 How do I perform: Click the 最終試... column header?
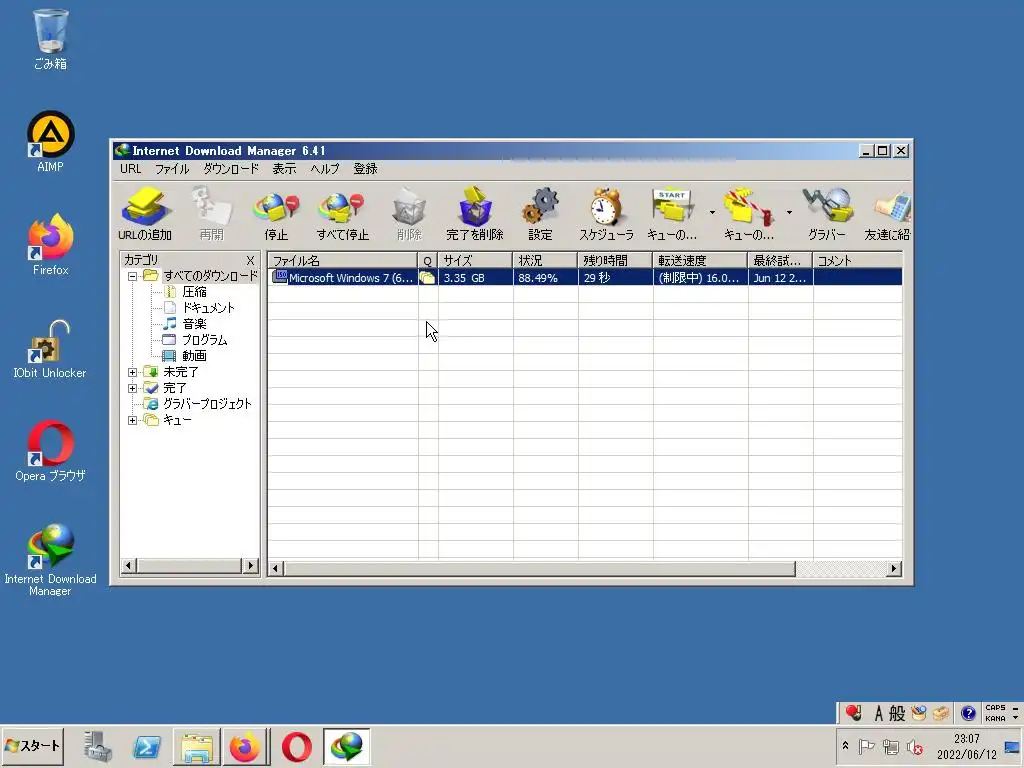(x=780, y=260)
